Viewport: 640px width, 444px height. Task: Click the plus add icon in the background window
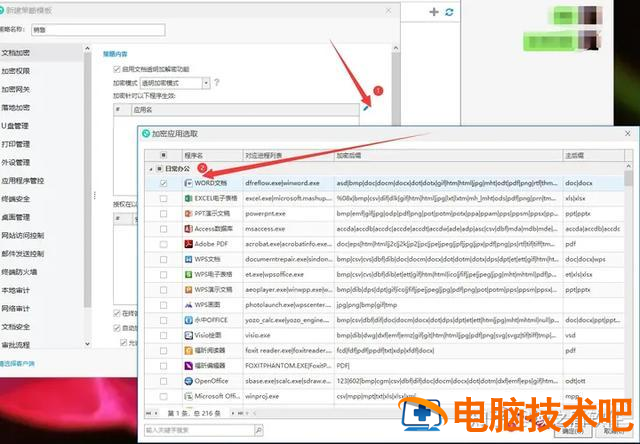[434, 12]
